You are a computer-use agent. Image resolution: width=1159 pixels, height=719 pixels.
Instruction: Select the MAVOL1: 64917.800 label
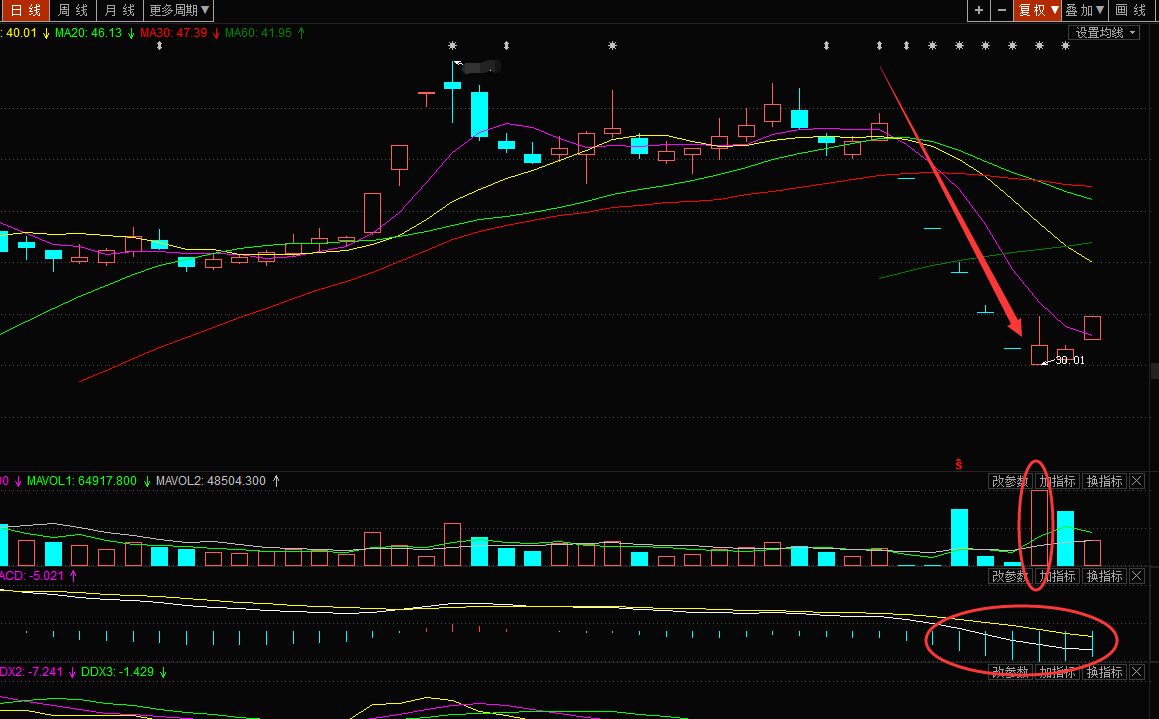point(81,481)
